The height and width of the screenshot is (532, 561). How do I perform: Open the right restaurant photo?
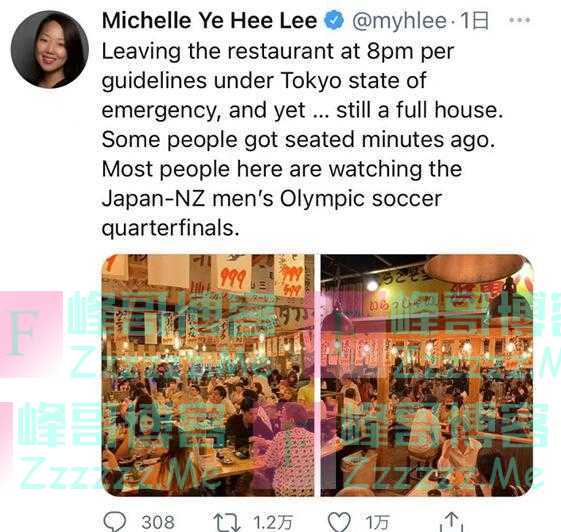[427, 375]
